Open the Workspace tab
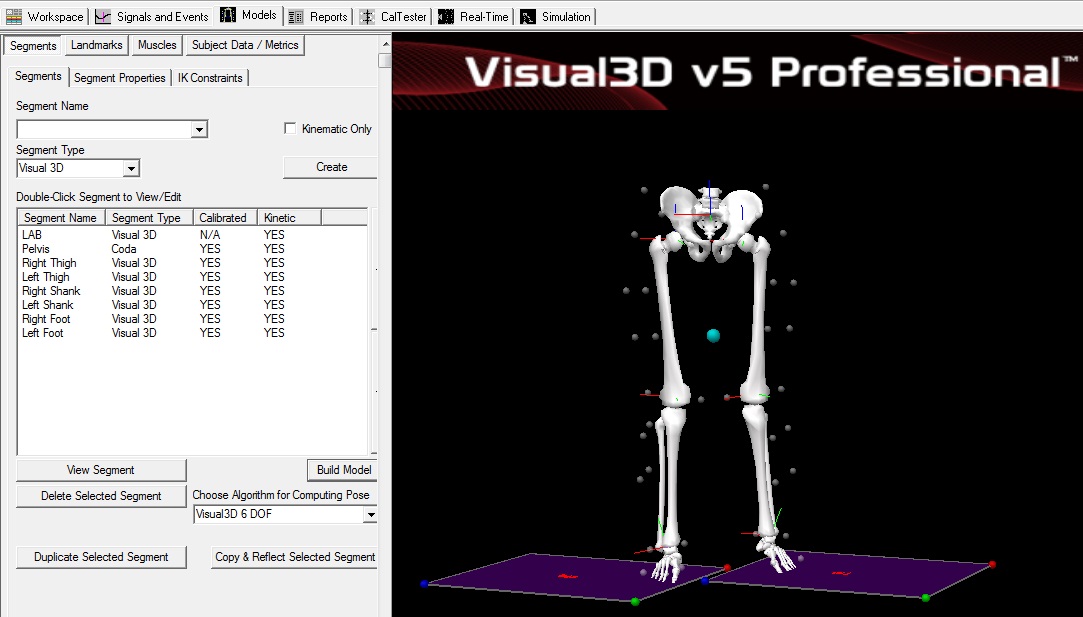Viewport: 1083px width, 617px height. [x=45, y=17]
